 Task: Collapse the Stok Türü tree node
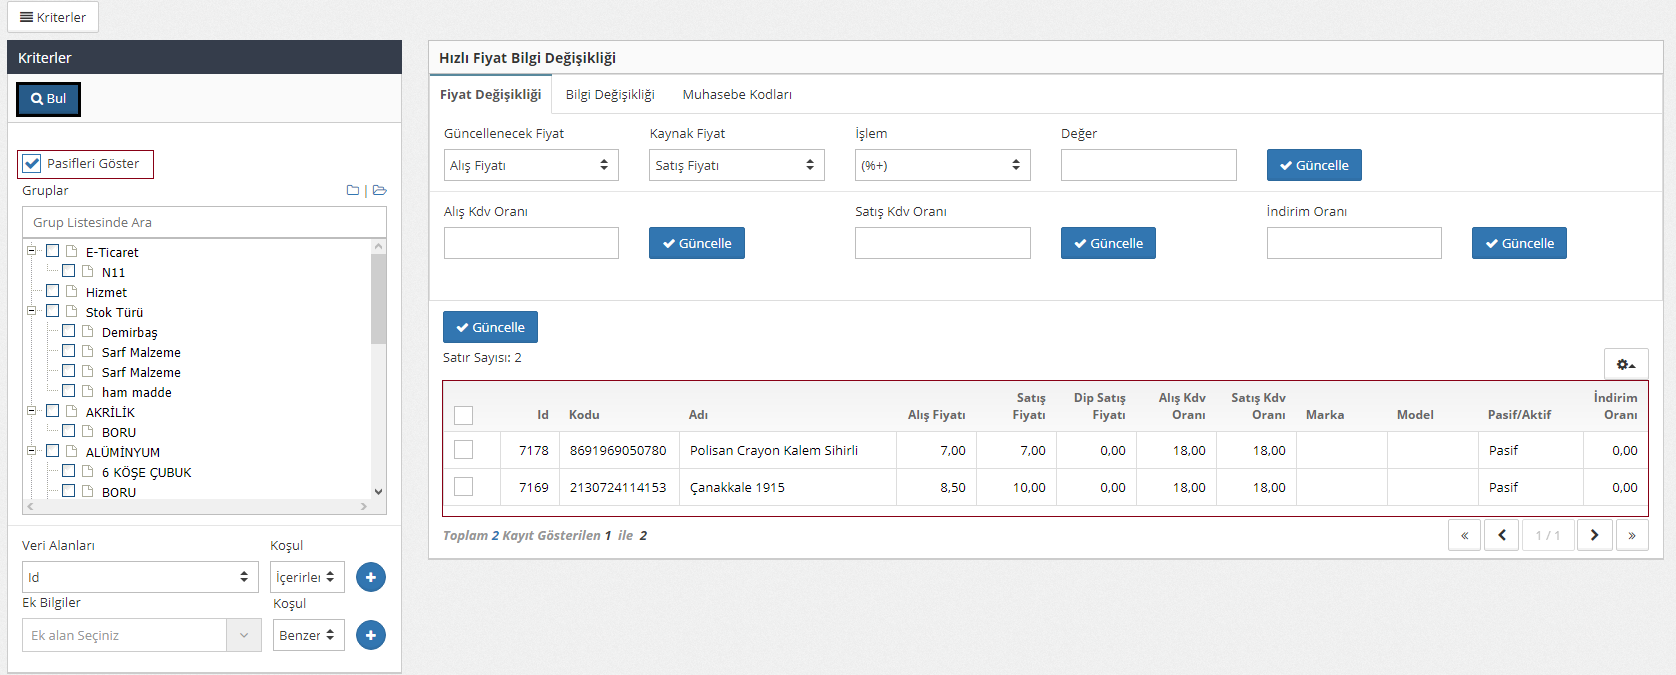pyautogui.click(x=31, y=311)
